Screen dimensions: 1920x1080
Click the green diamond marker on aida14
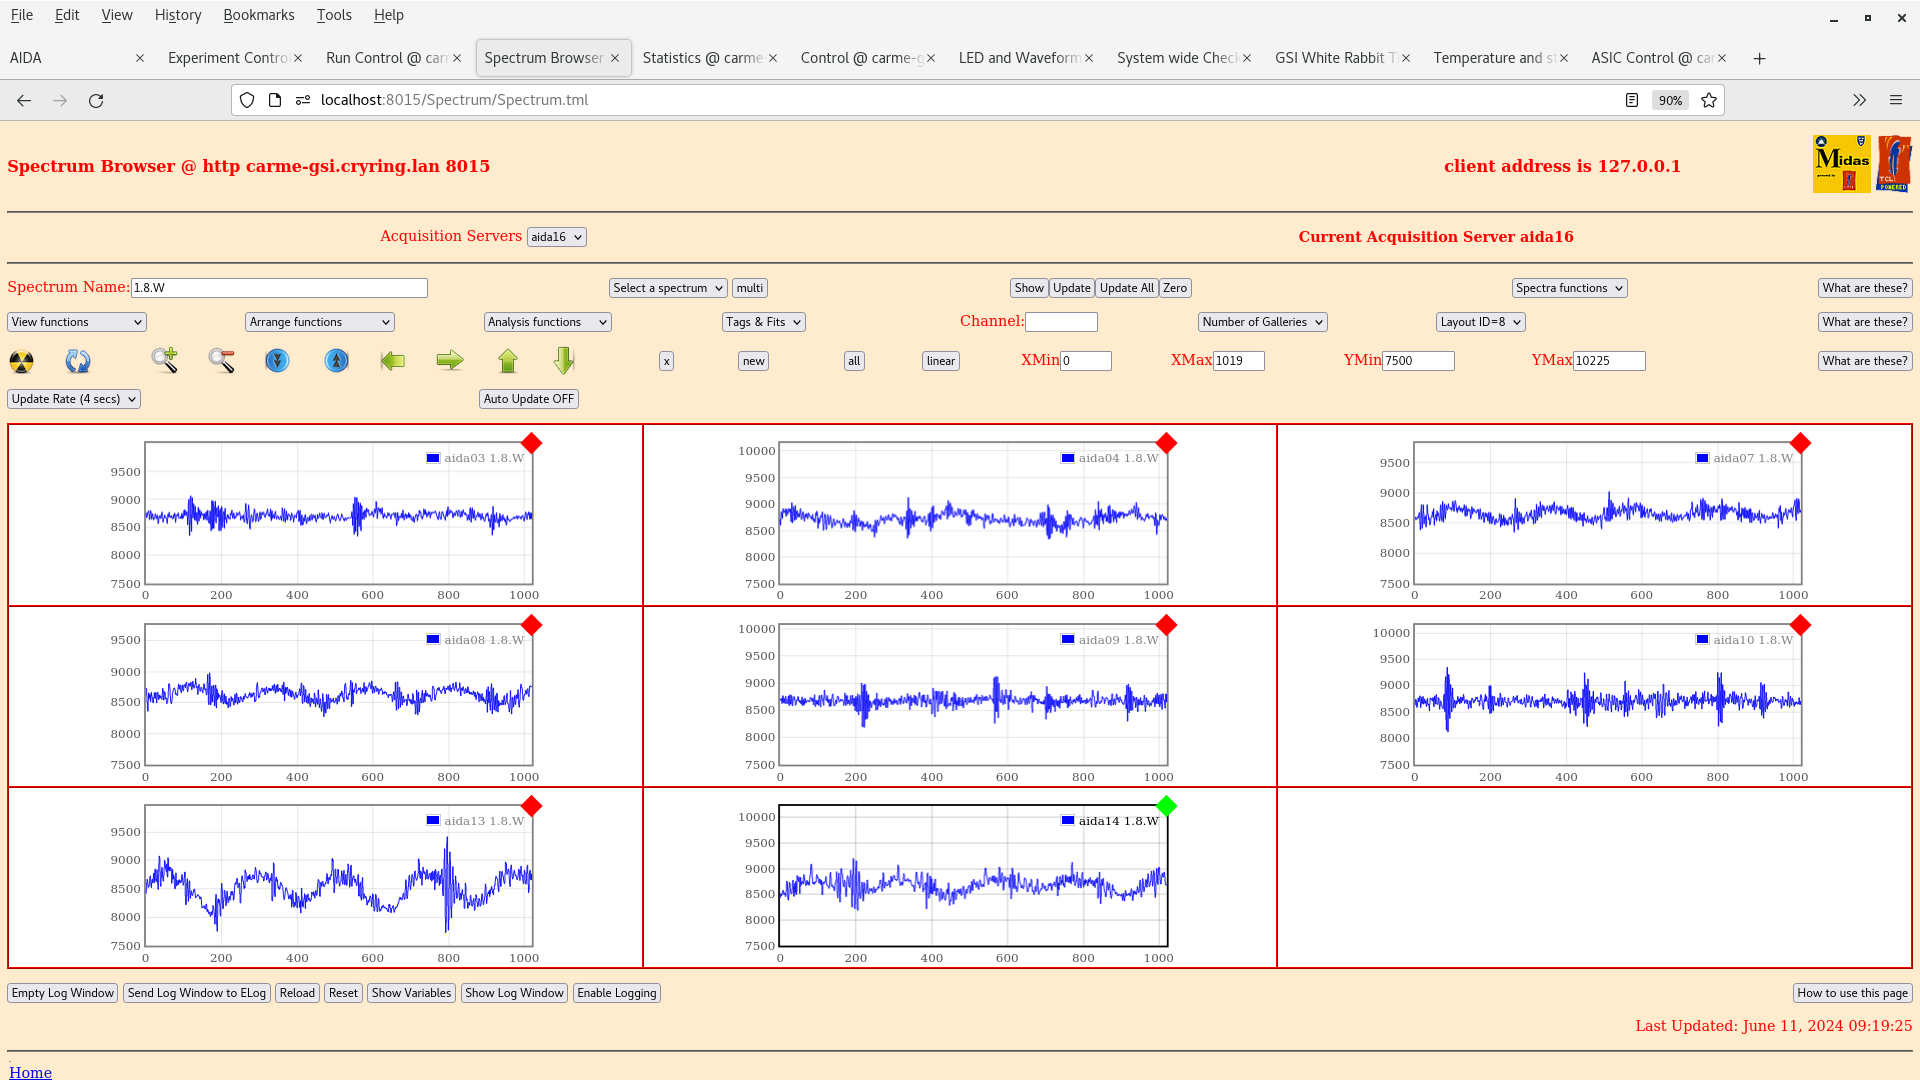[x=1166, y=806]
